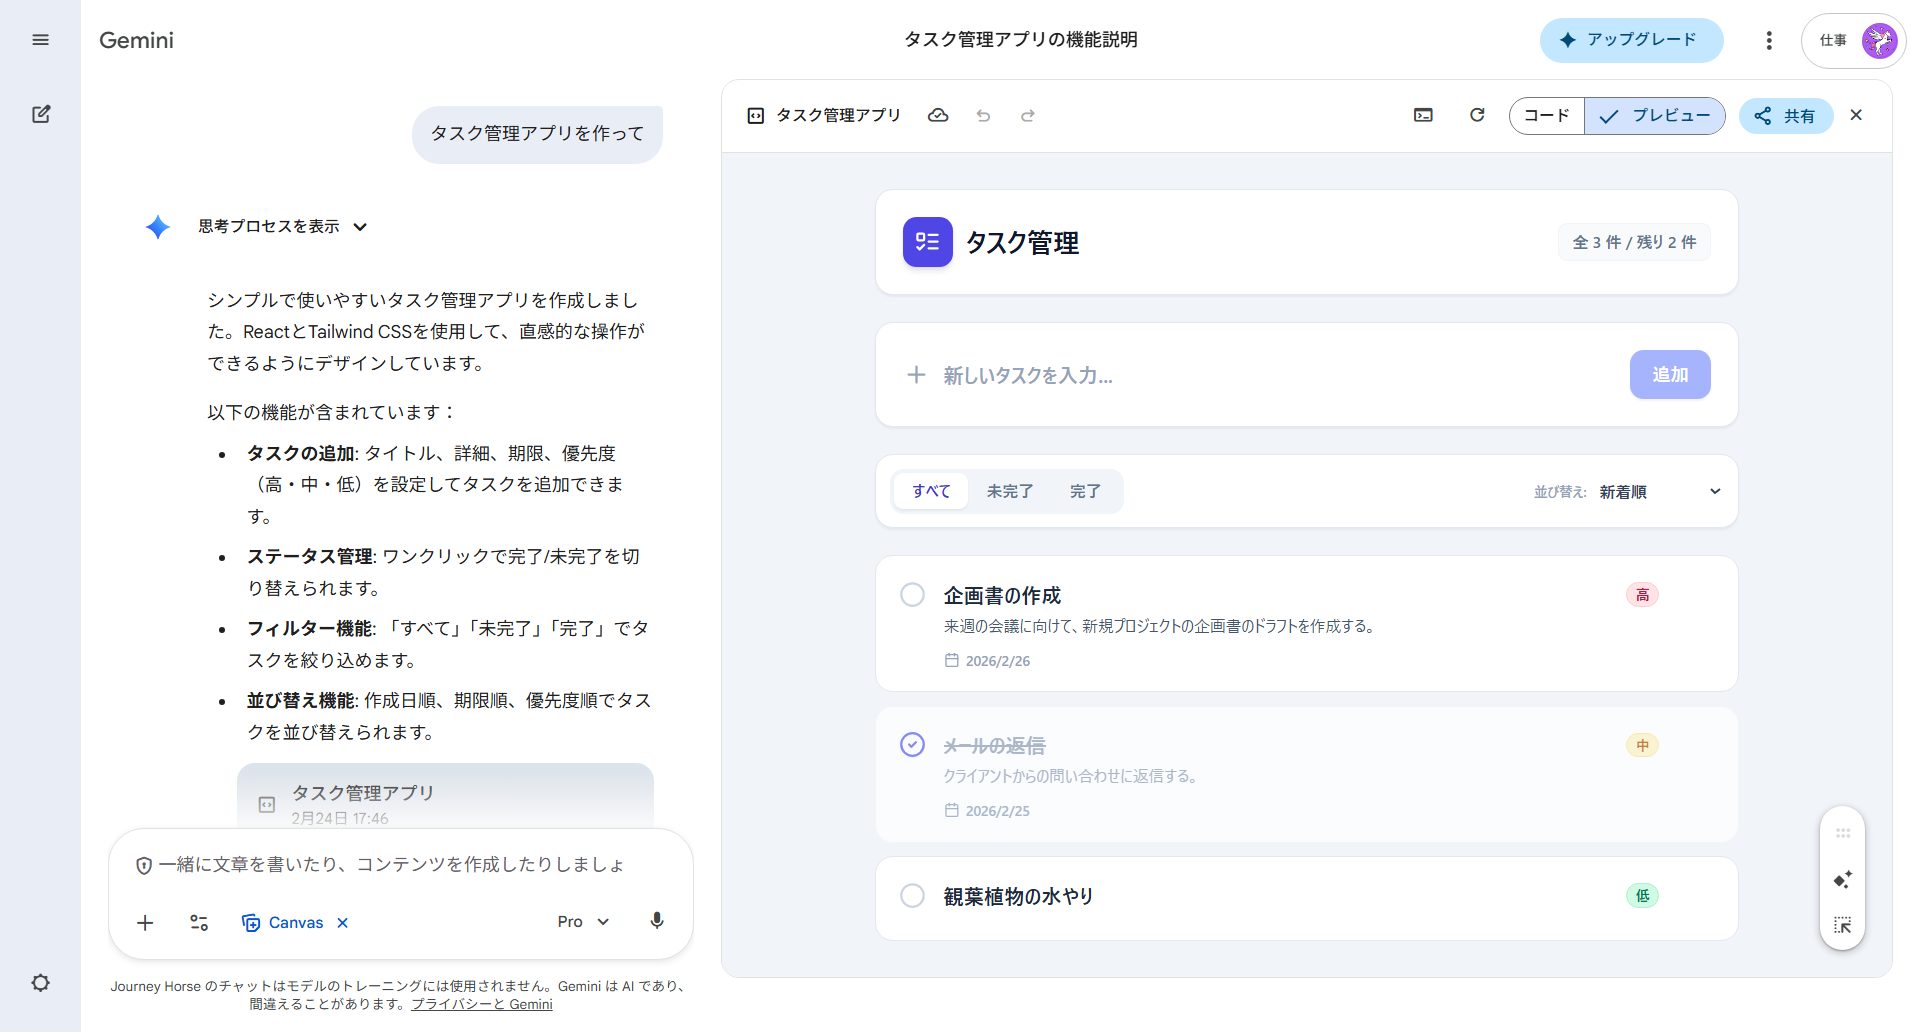Refresh the preview using the reload icon
The width and height of the screenshot is (1920, 1032).
point(1477,115)
